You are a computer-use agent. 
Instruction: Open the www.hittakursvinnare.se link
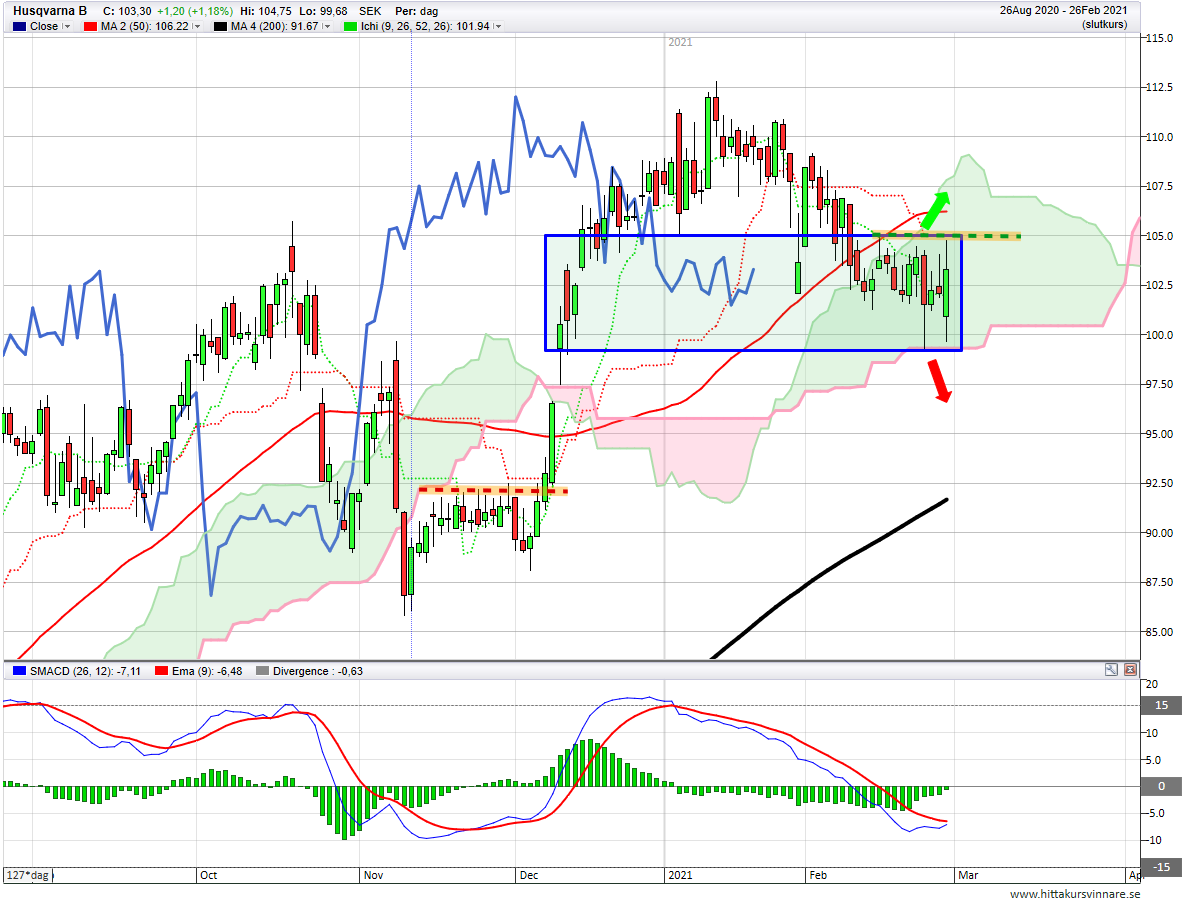click(1075, 893)
